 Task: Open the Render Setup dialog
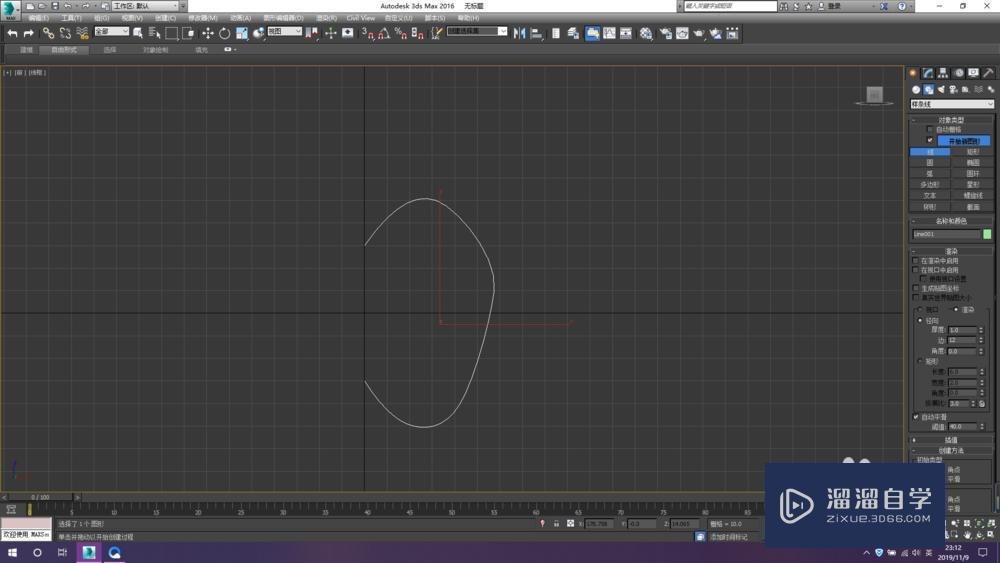tap(665, 33)
